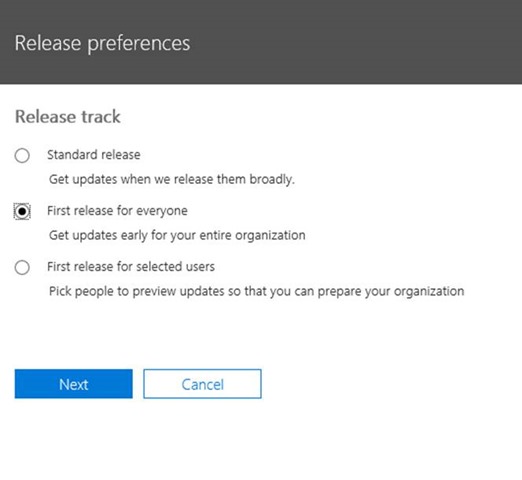Choose the First release for everyone radio button

pos(22,211)
